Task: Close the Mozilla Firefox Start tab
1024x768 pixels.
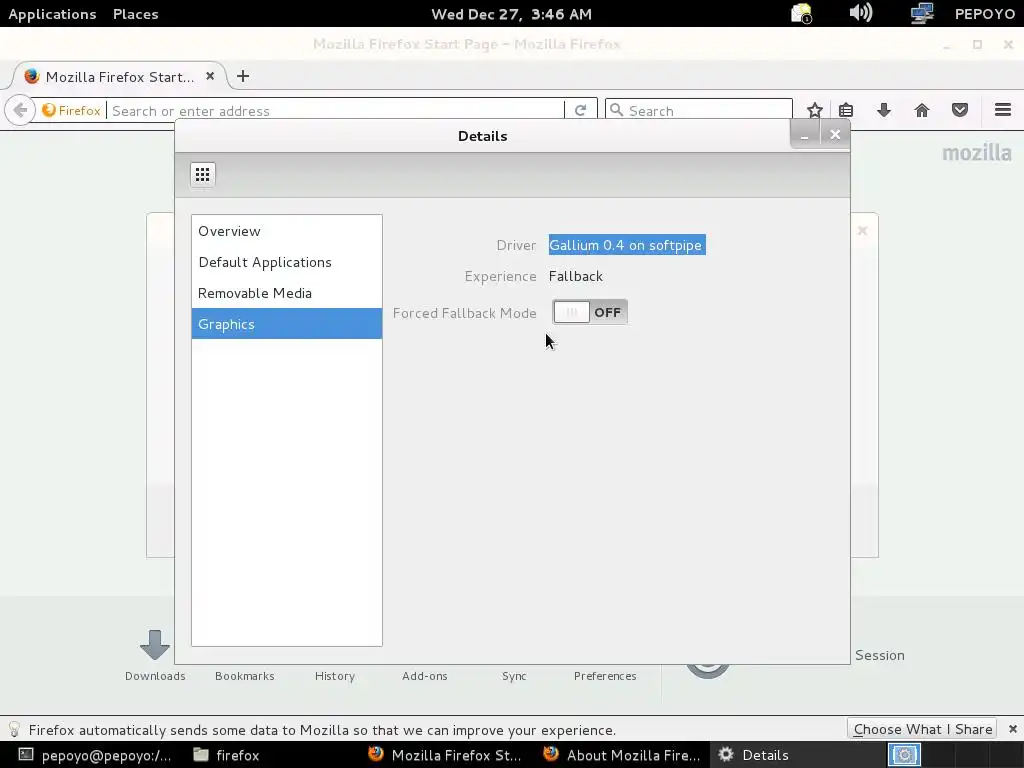Action: (x=210, y=76)
